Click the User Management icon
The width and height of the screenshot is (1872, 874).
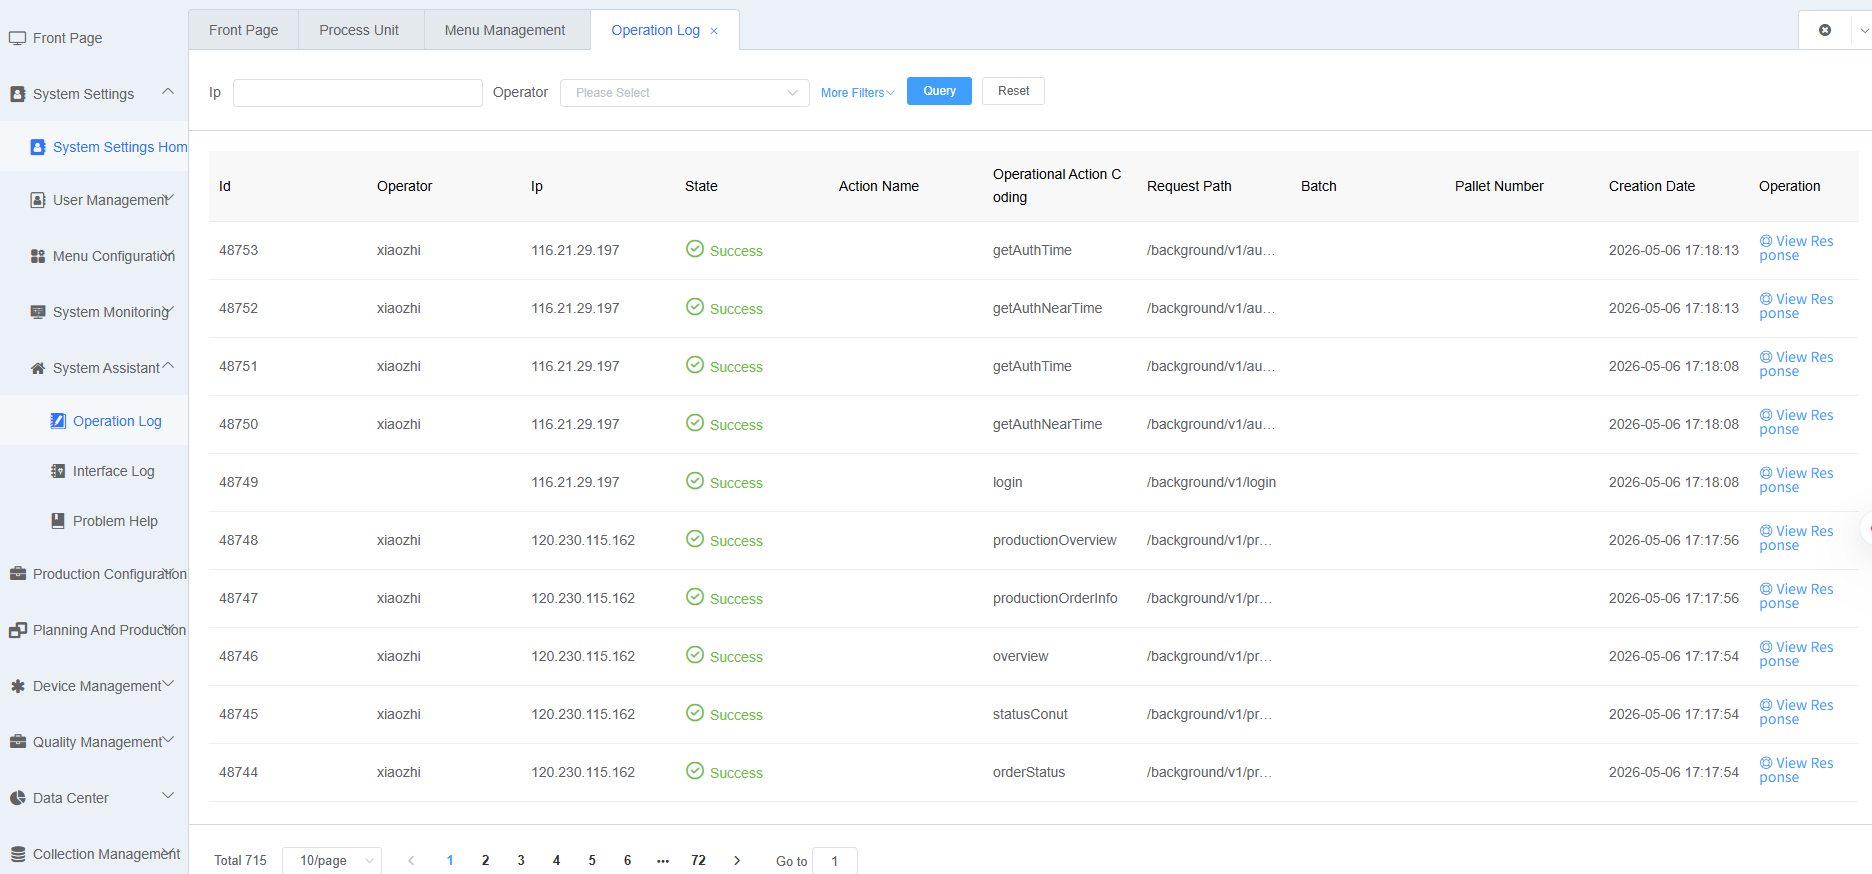(x=38, y=200)
